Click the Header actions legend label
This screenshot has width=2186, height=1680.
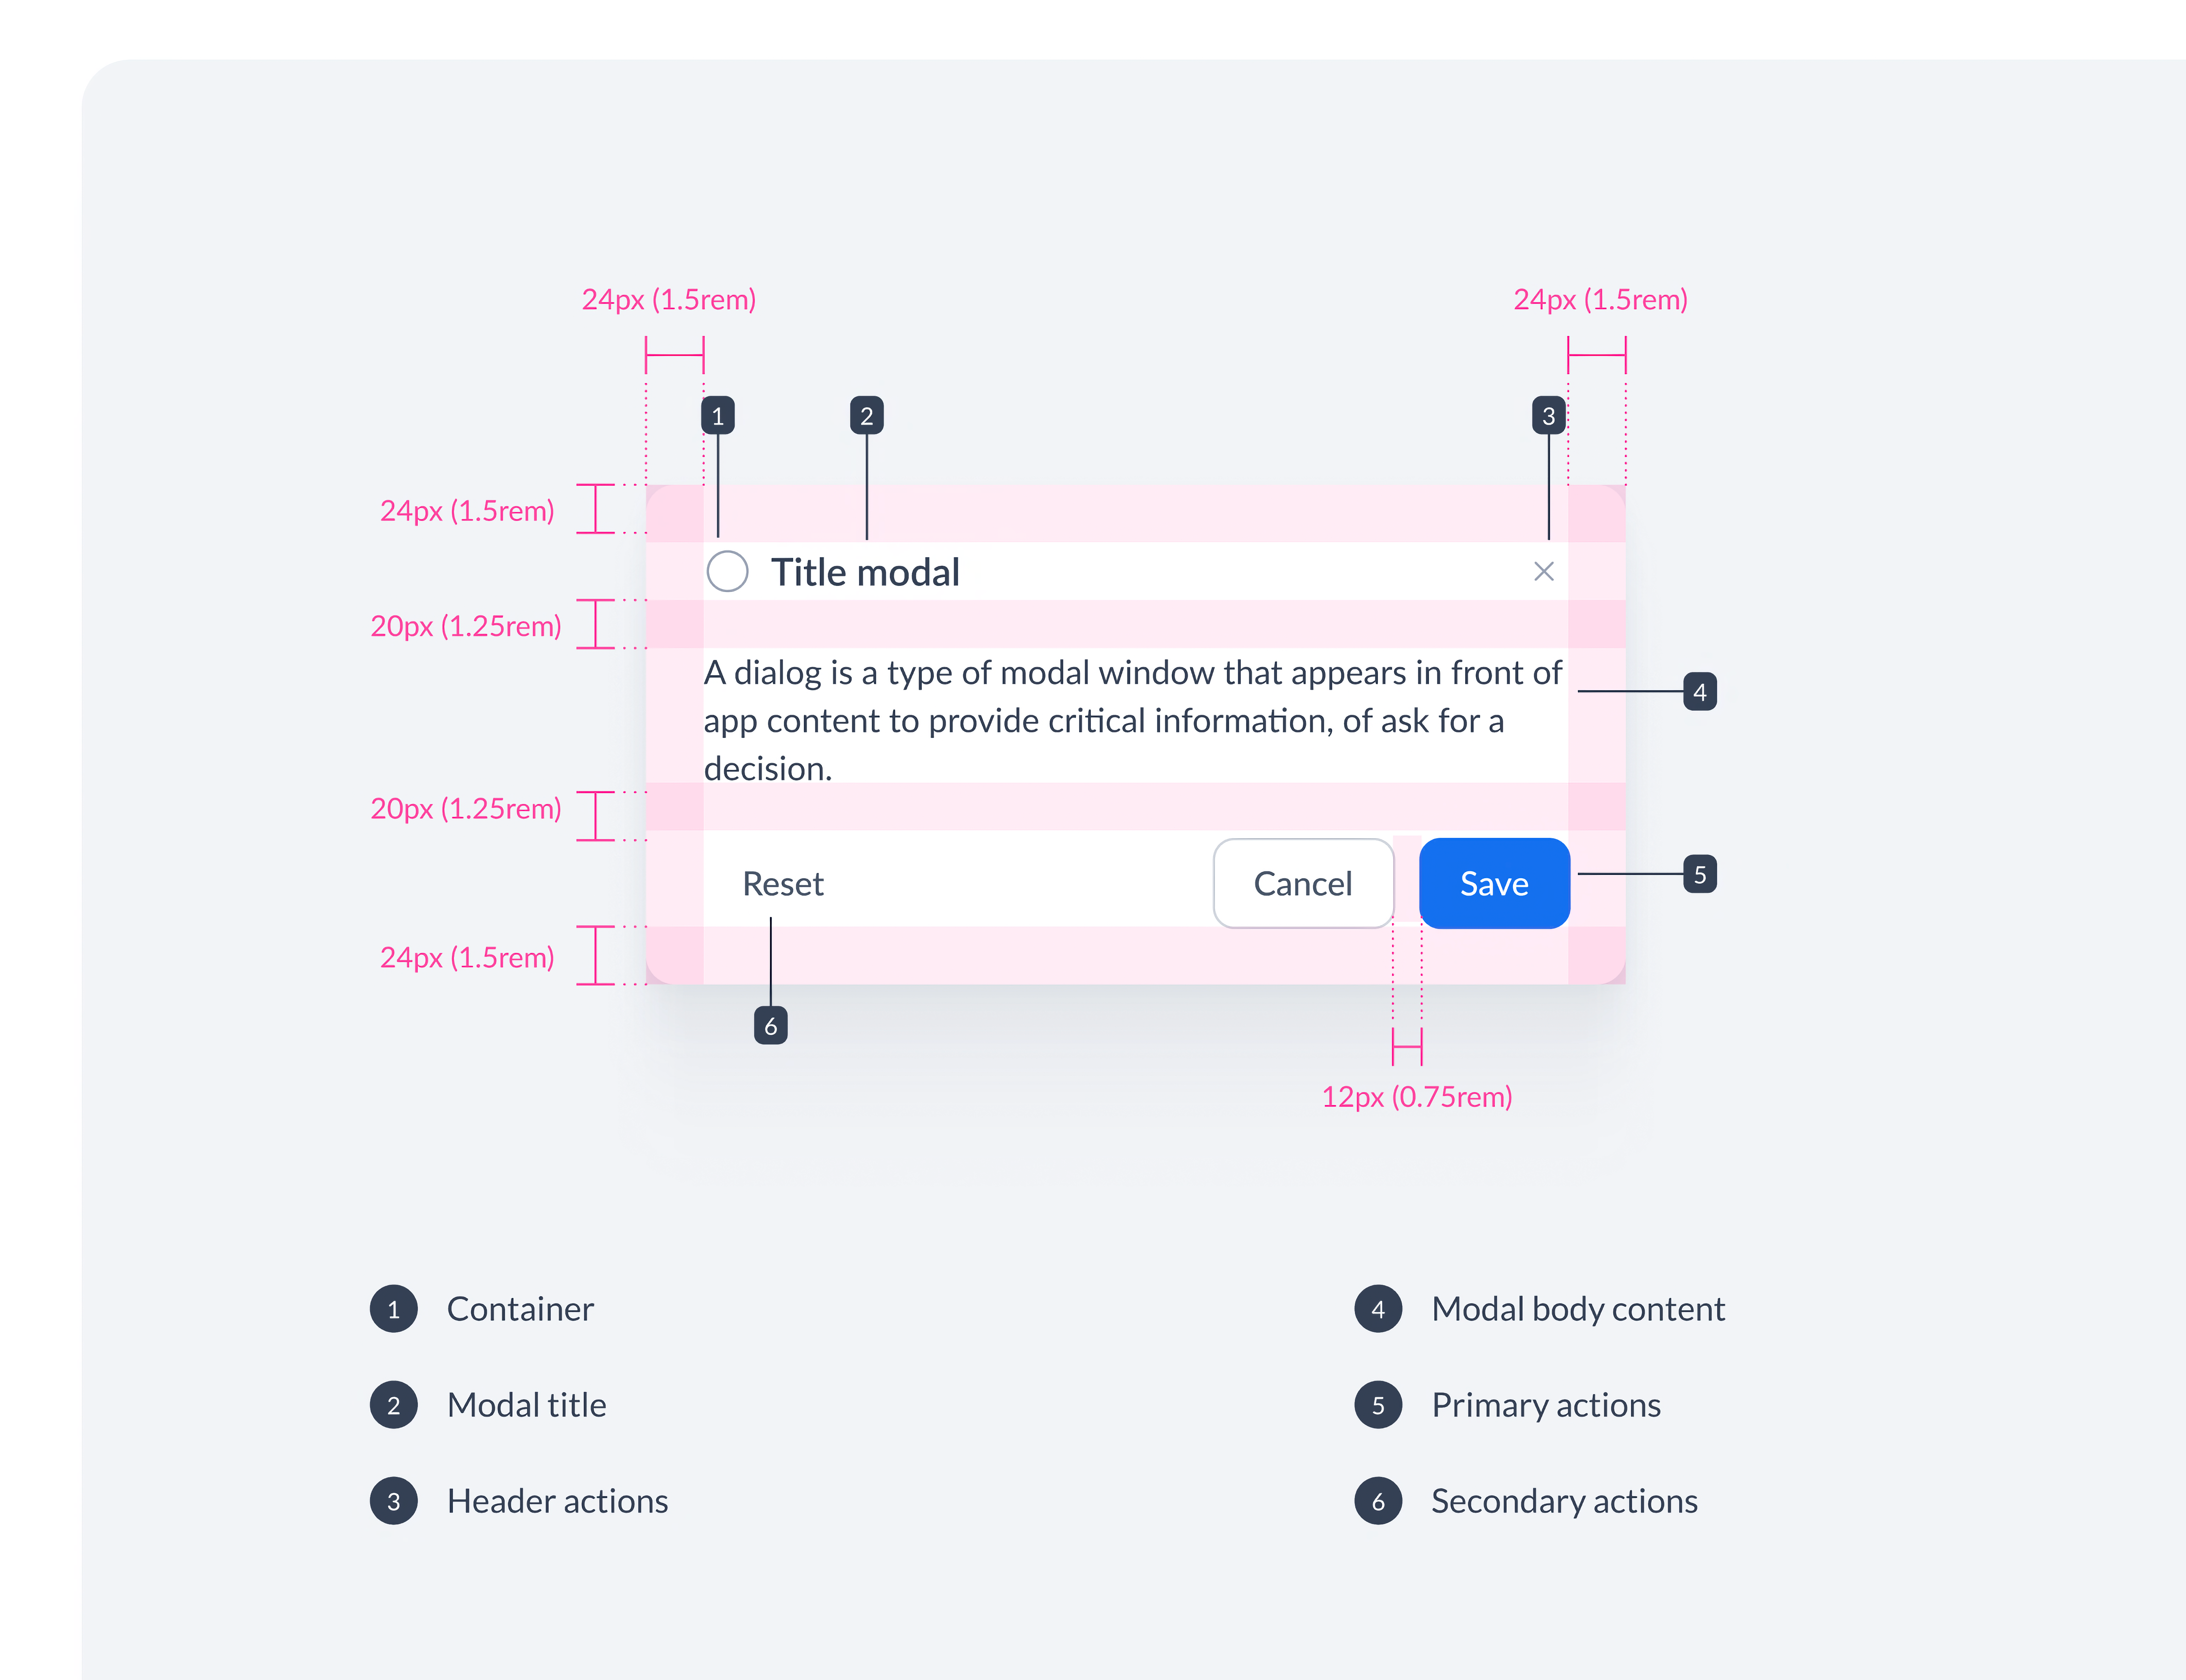pyautogui.click(x=557, y=1501)
